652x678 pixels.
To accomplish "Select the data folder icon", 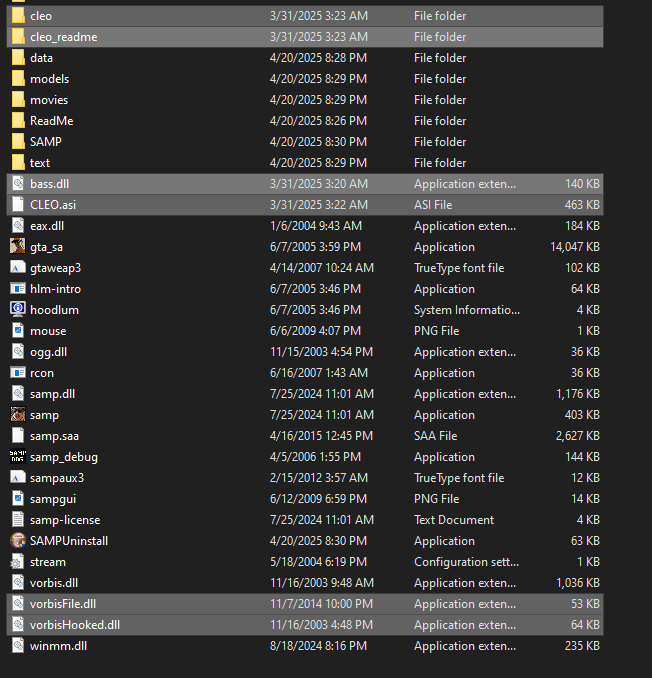I will (18, 58).
